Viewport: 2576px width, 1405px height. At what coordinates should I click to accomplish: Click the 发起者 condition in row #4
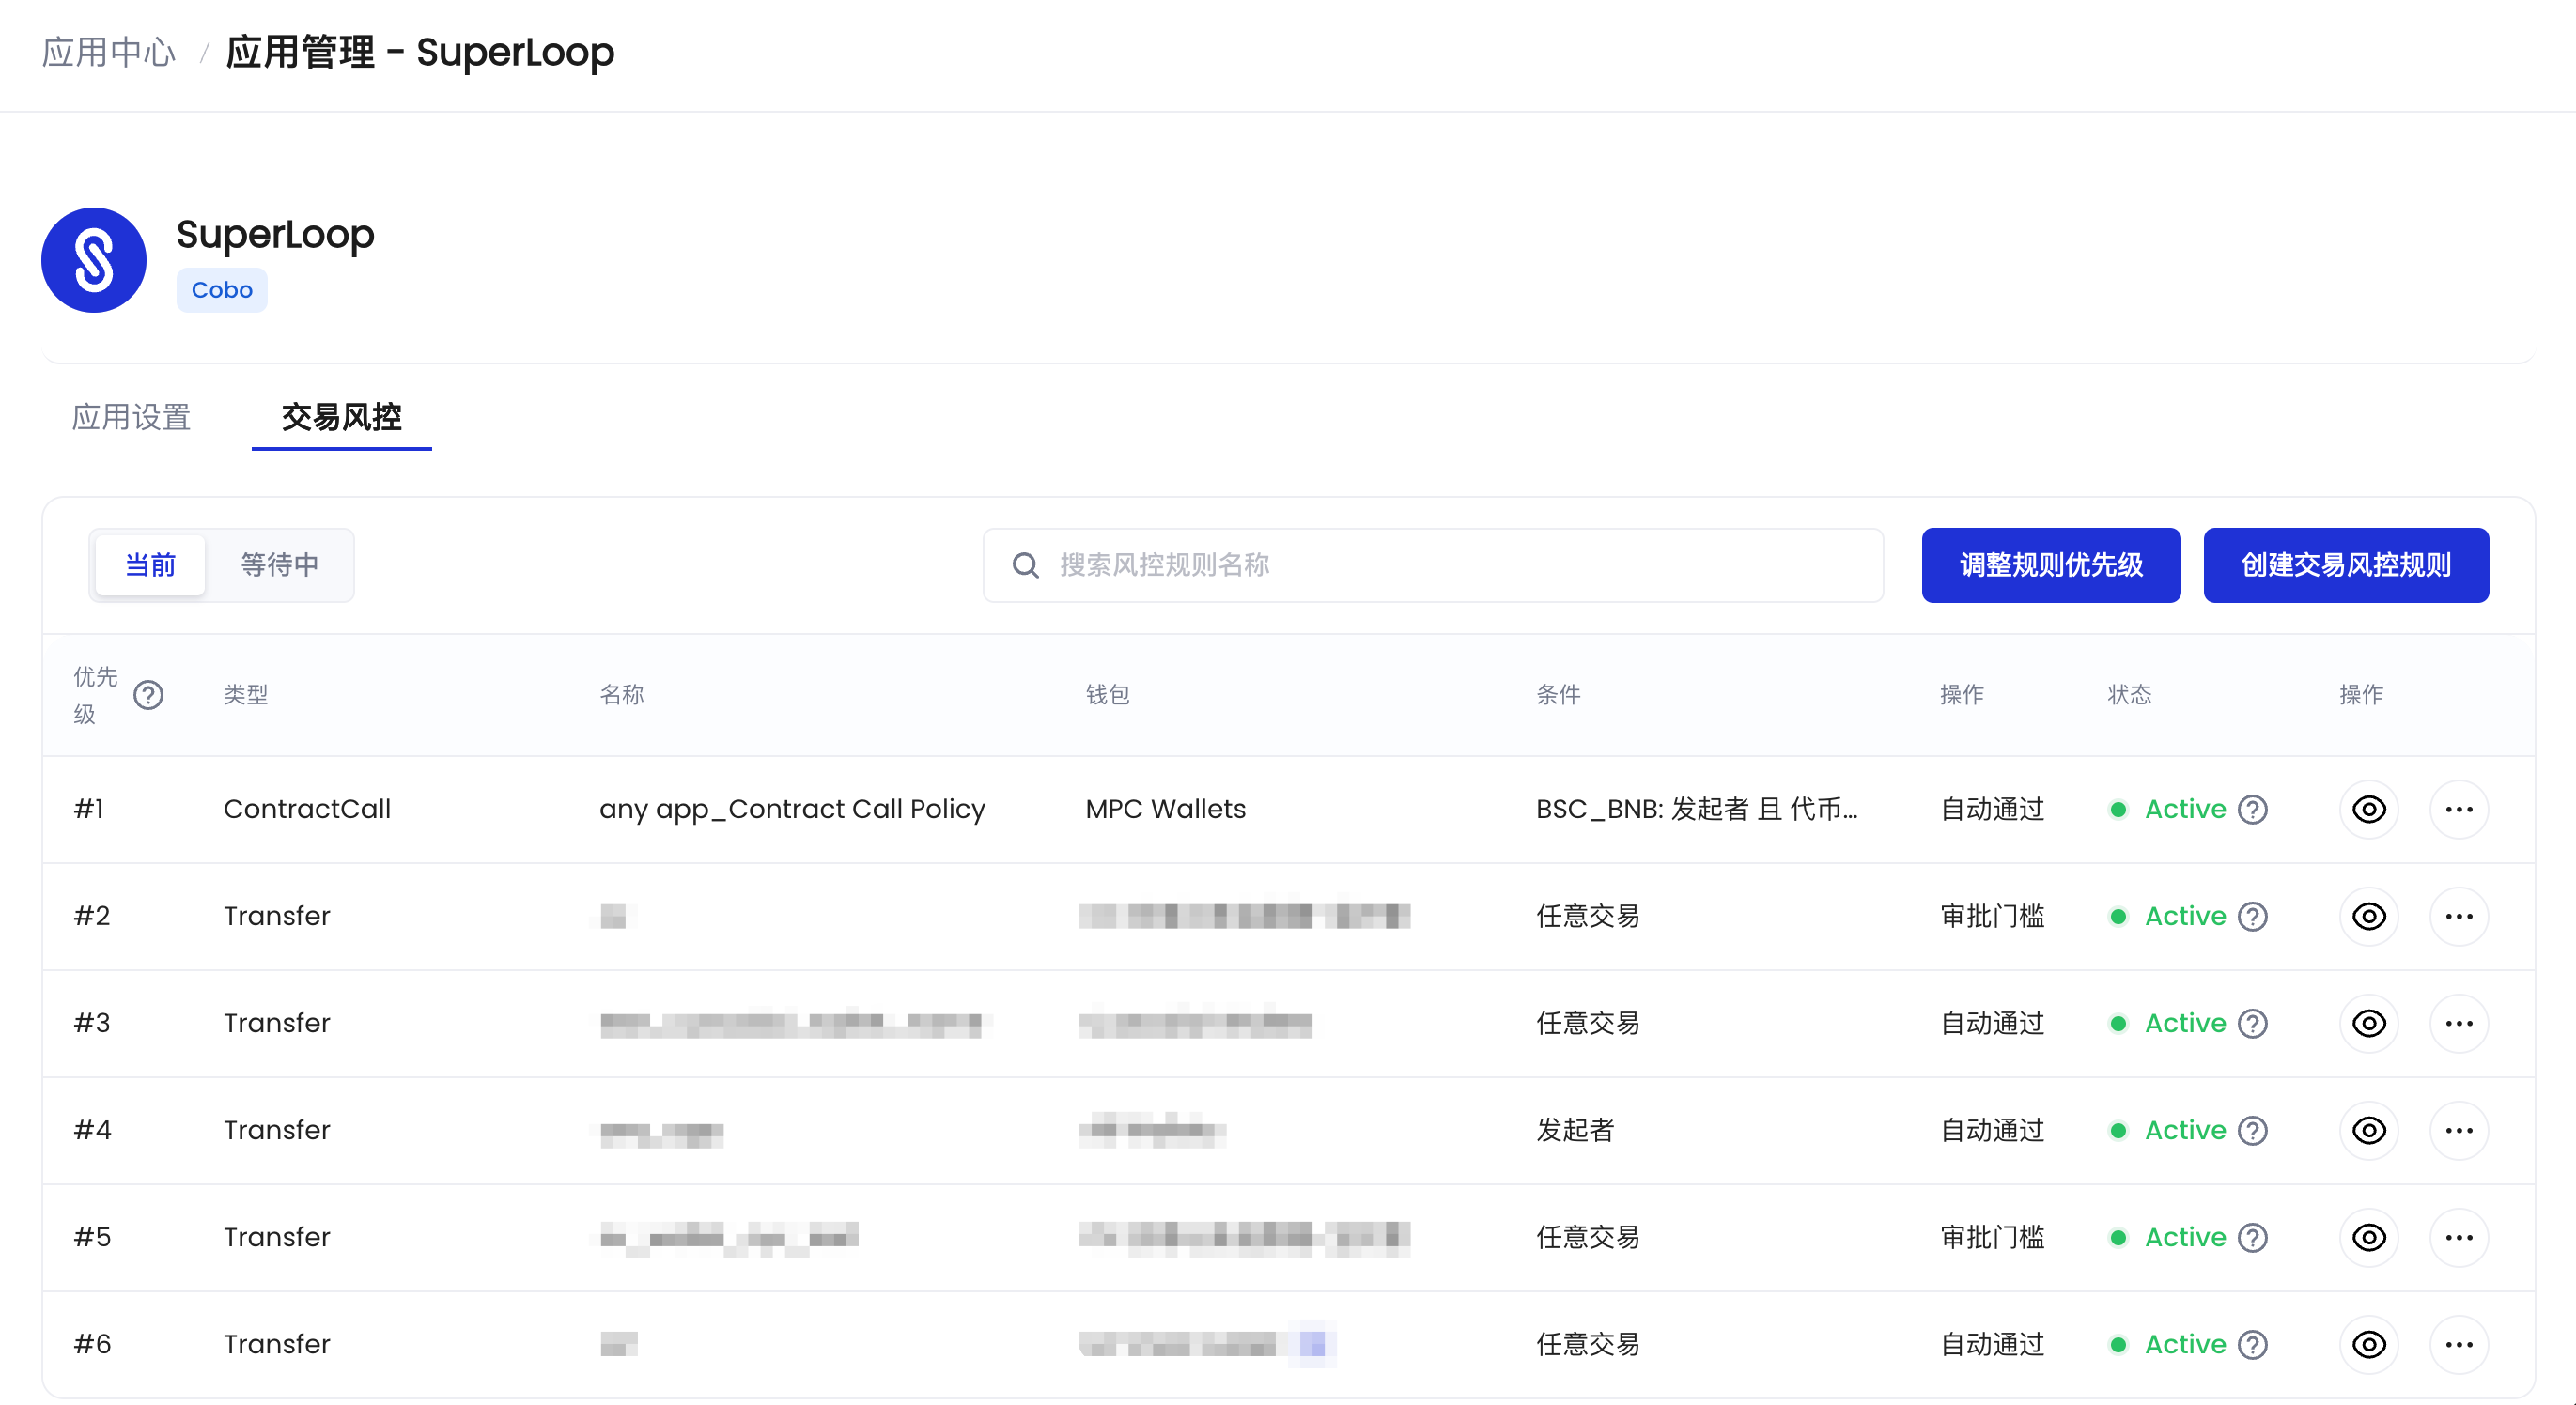point(1575,1130)
